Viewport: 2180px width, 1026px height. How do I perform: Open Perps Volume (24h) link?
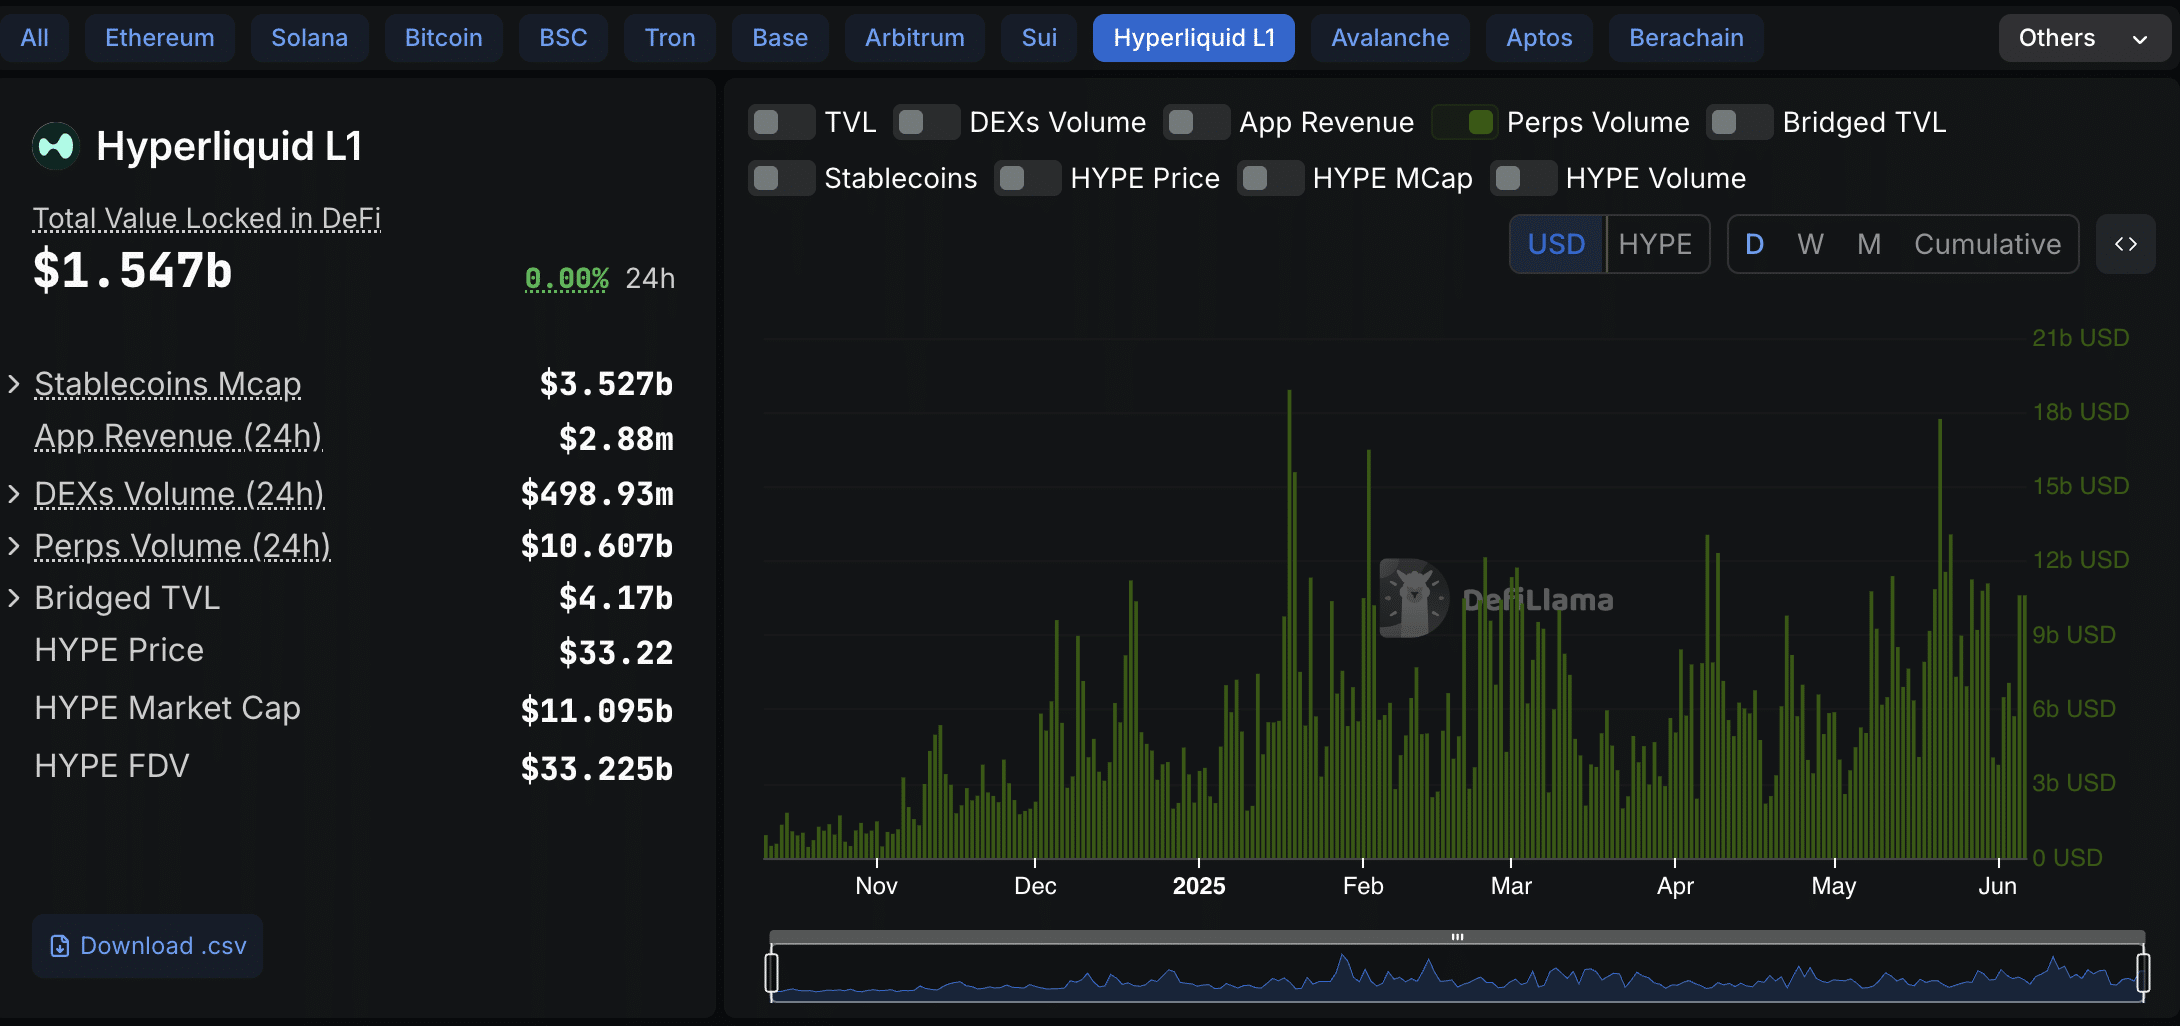click(x=182, y=546)
